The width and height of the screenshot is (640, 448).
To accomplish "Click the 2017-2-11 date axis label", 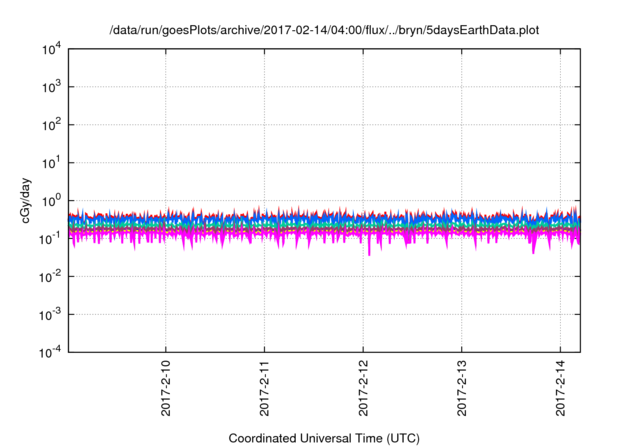I will tap(264, 388).
